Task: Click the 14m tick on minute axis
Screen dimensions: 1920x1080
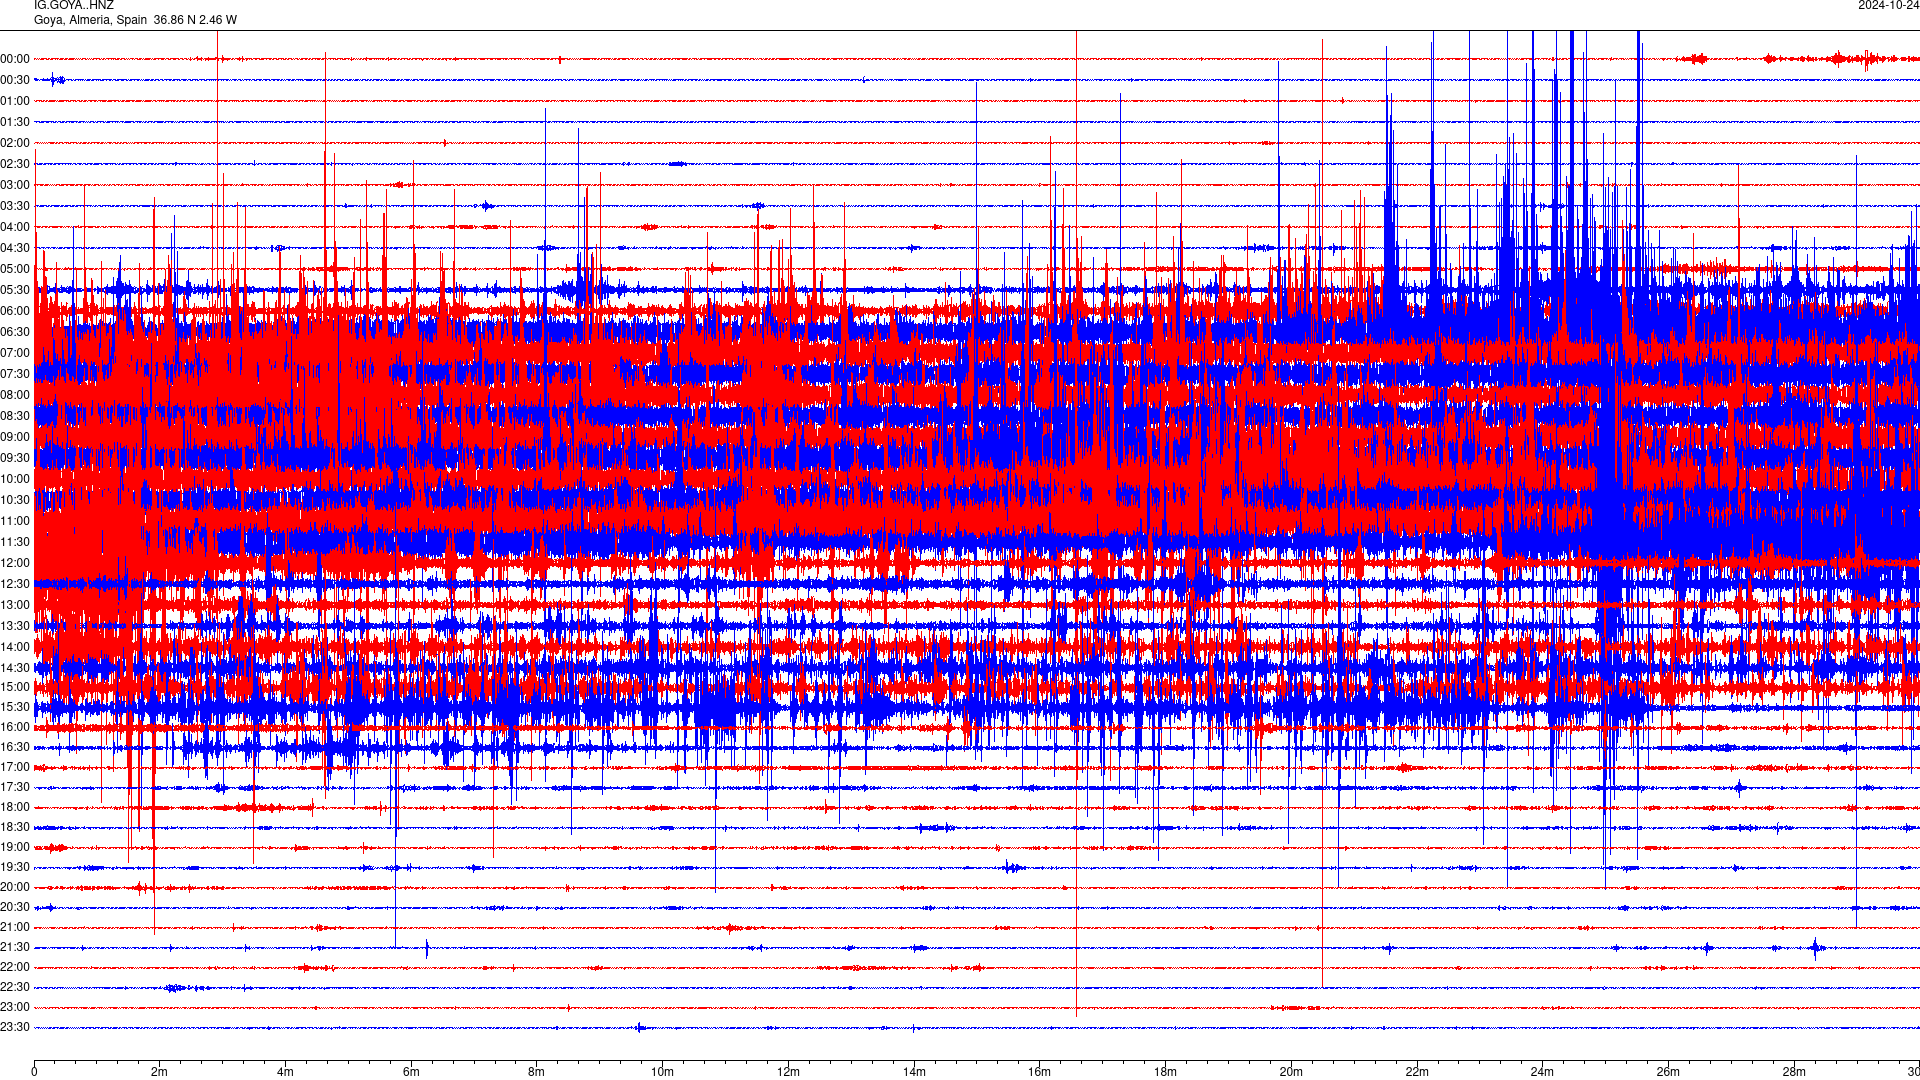Action: point(914,1072)
